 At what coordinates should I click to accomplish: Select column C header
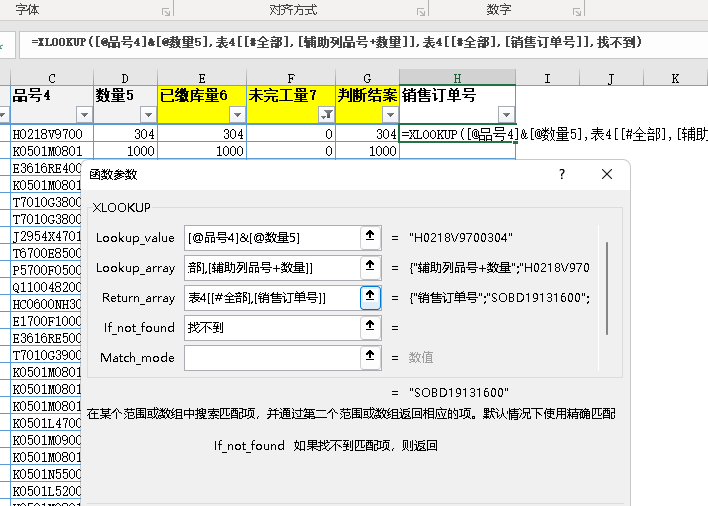point(52,78)
